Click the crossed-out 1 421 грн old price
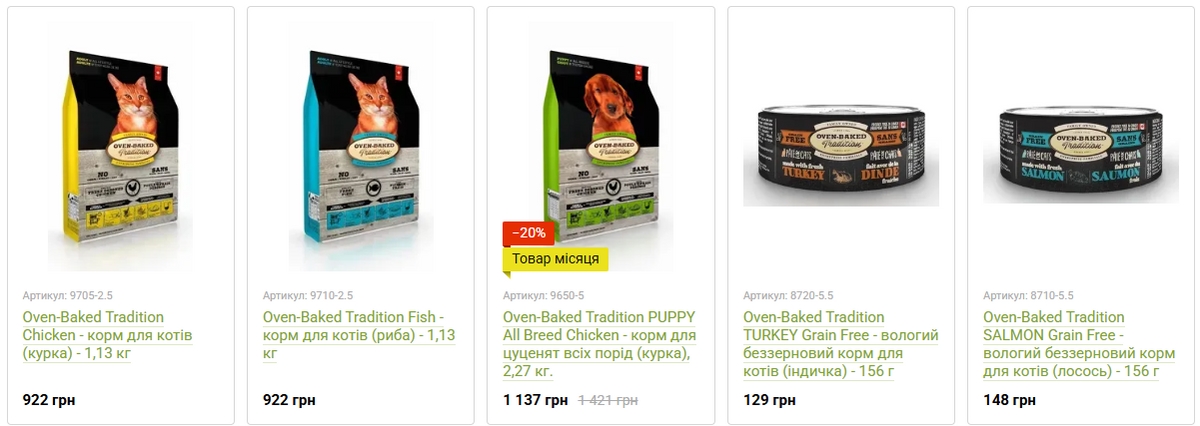Image resolution: width=1200 pixels, height=426 pixels. [x=608, y=400]
